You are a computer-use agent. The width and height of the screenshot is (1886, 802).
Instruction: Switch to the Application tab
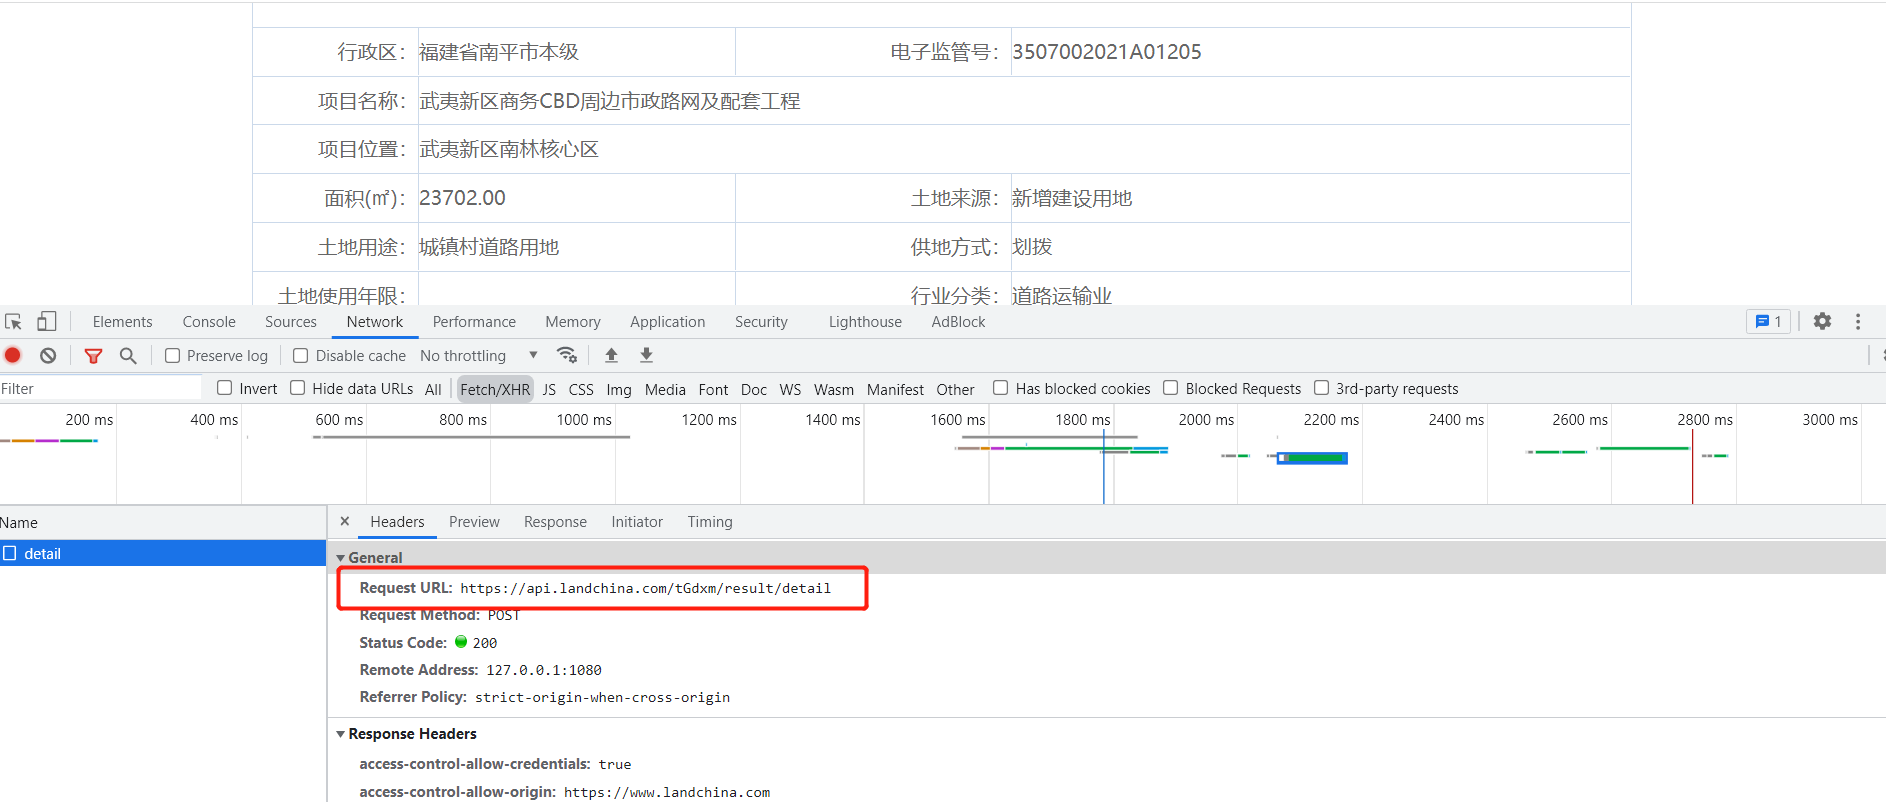667,322
